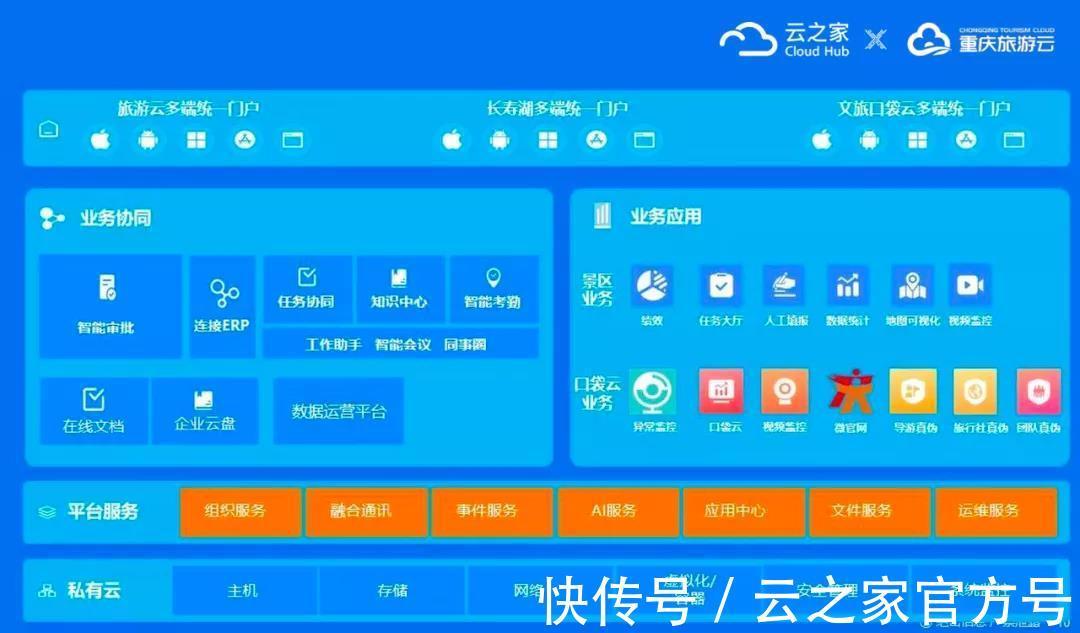Screen dimensions: 1080x633
Task: Select the 连接ERP tile
Action: [x=222, y=307]
